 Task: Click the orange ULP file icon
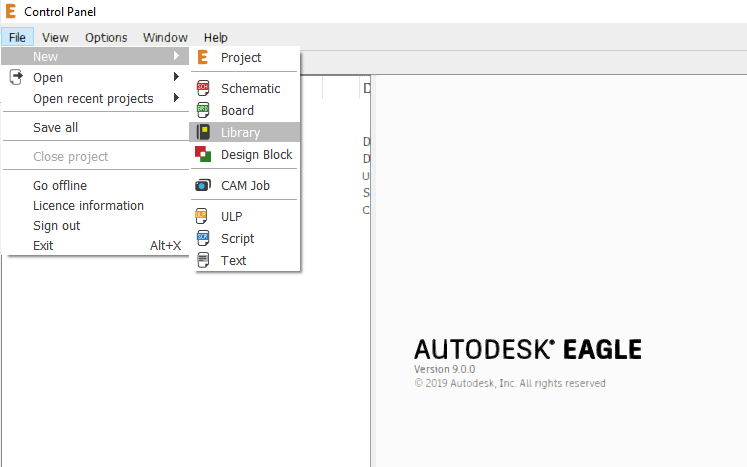[202, 216]
